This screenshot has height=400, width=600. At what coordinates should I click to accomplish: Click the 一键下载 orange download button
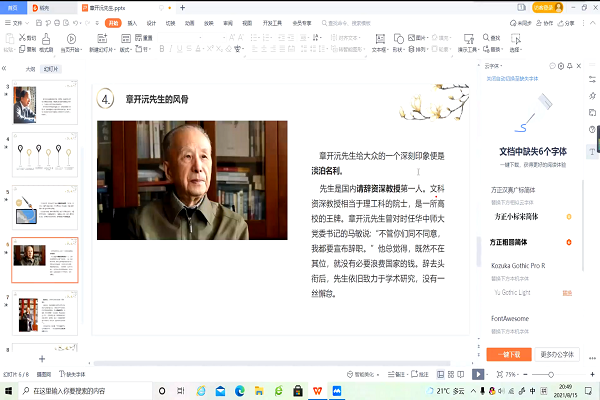510,354
